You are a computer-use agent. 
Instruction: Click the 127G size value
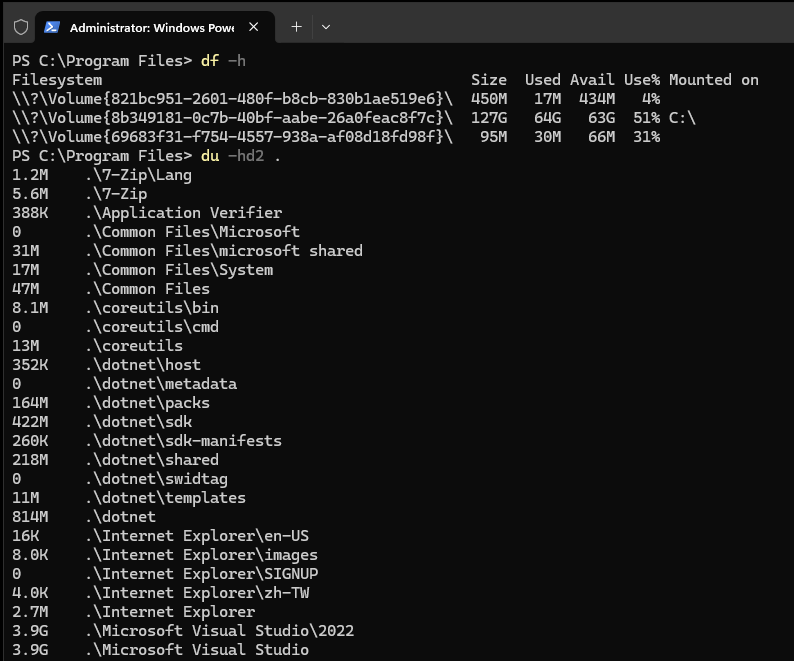489,118
